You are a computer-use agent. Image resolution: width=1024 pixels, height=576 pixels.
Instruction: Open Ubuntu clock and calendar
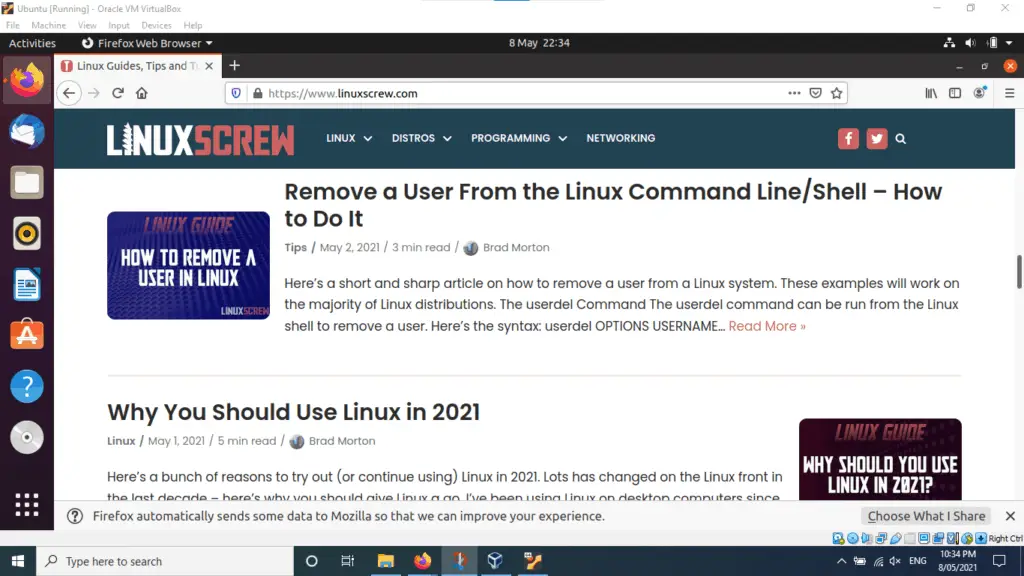(539, 43)
